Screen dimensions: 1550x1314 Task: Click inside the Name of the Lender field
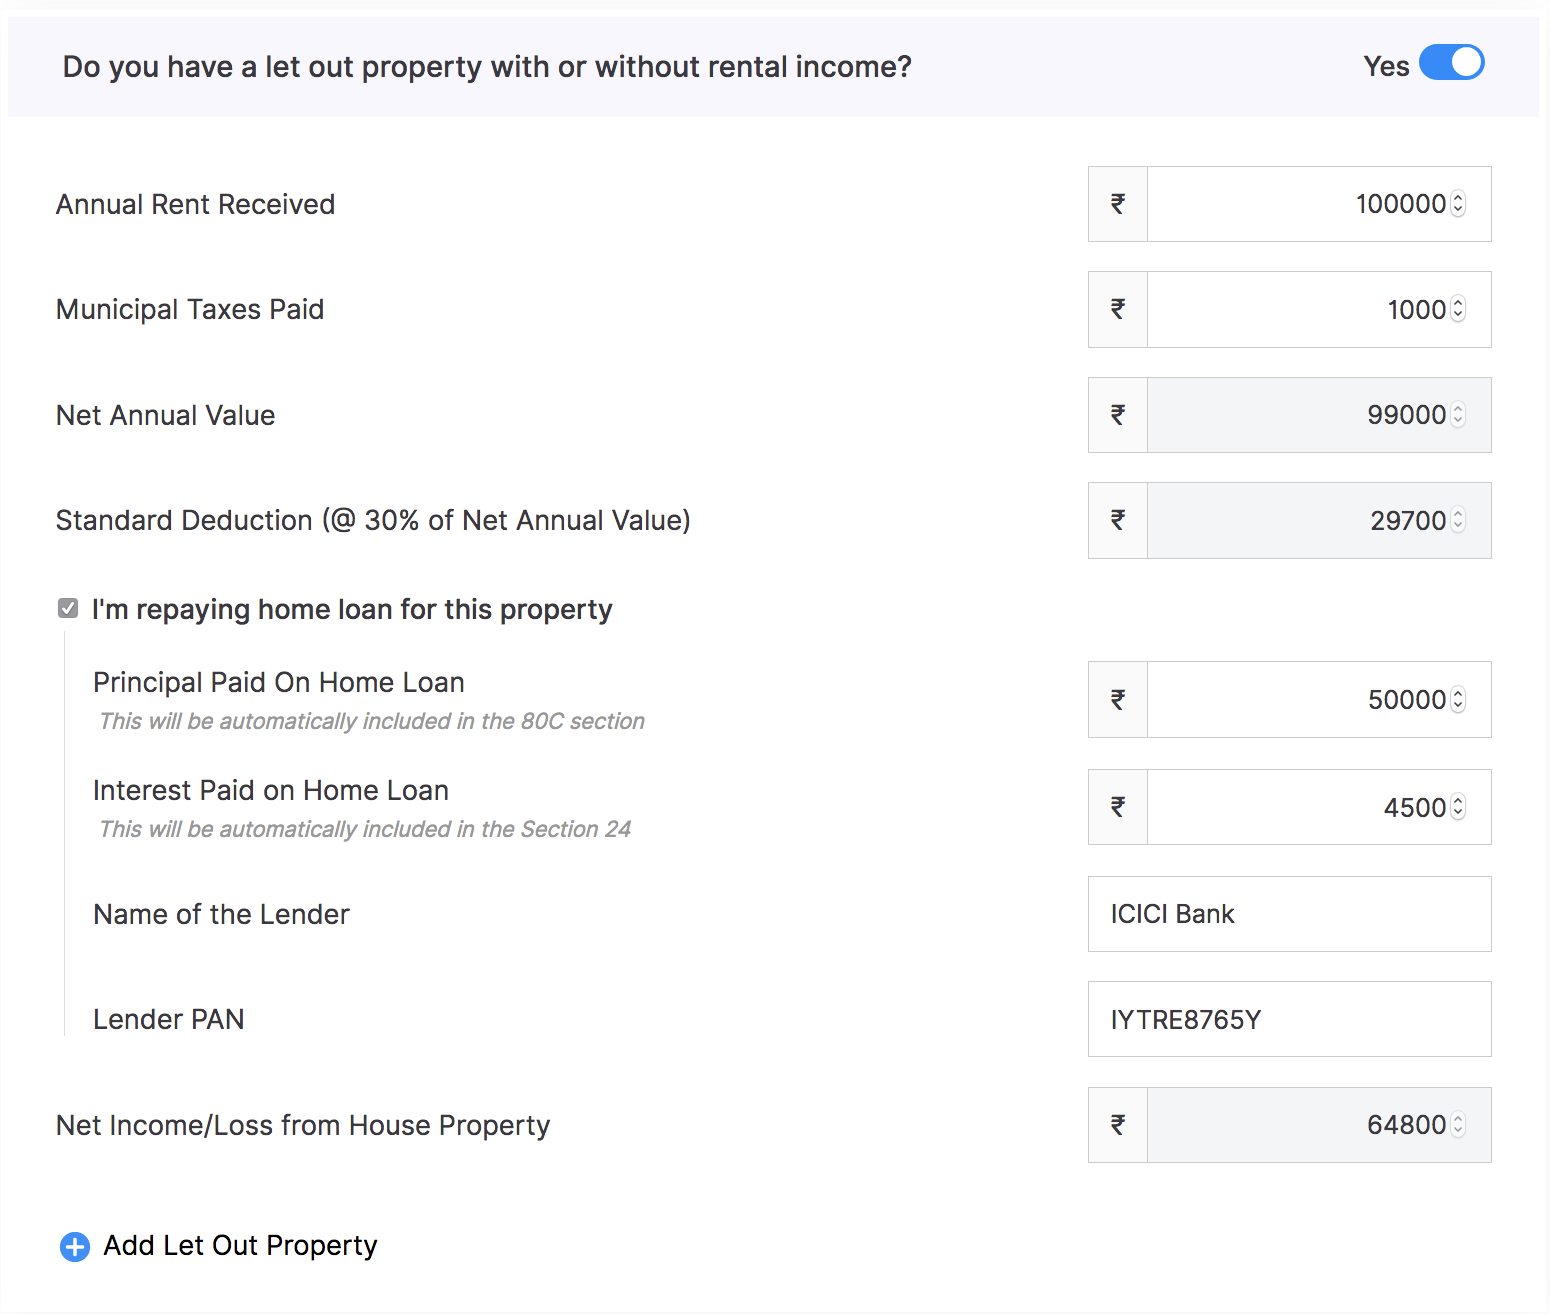tap(1289, 913)
